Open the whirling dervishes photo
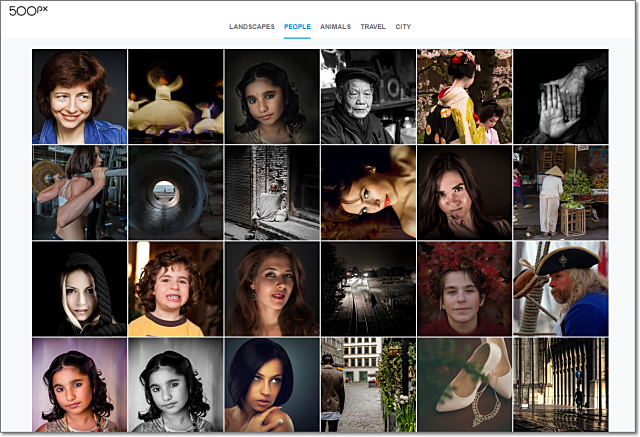 coord(175,96)
